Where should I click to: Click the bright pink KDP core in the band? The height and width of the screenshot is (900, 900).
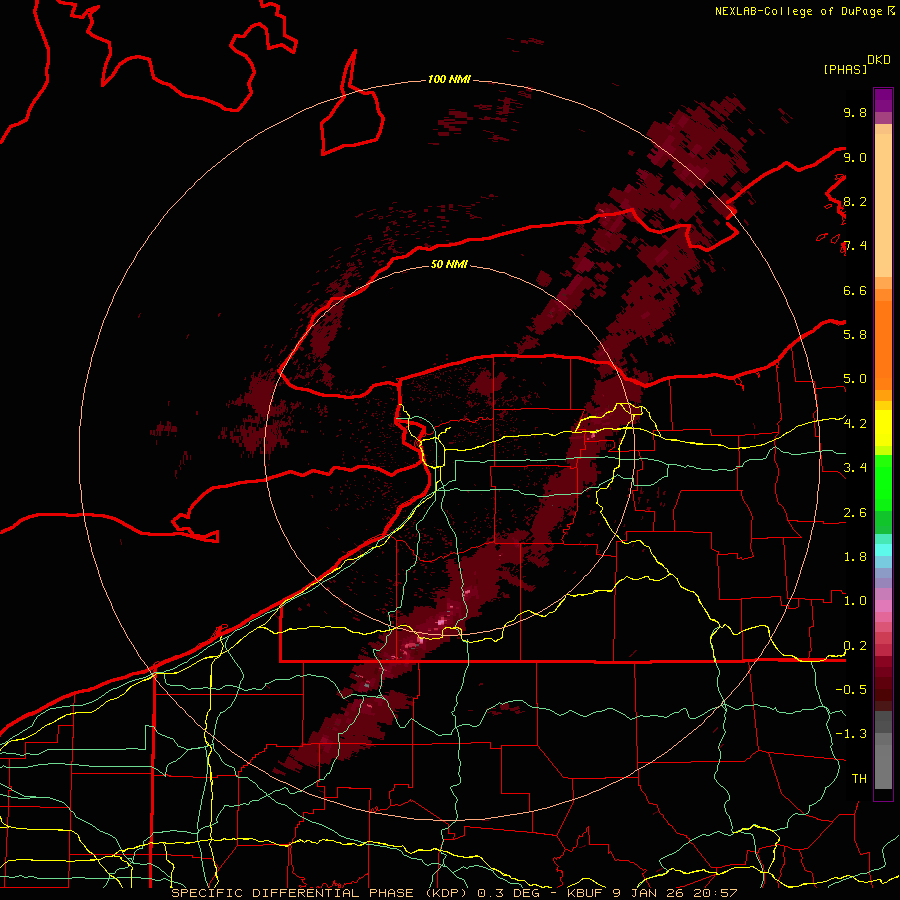(441, 622)
